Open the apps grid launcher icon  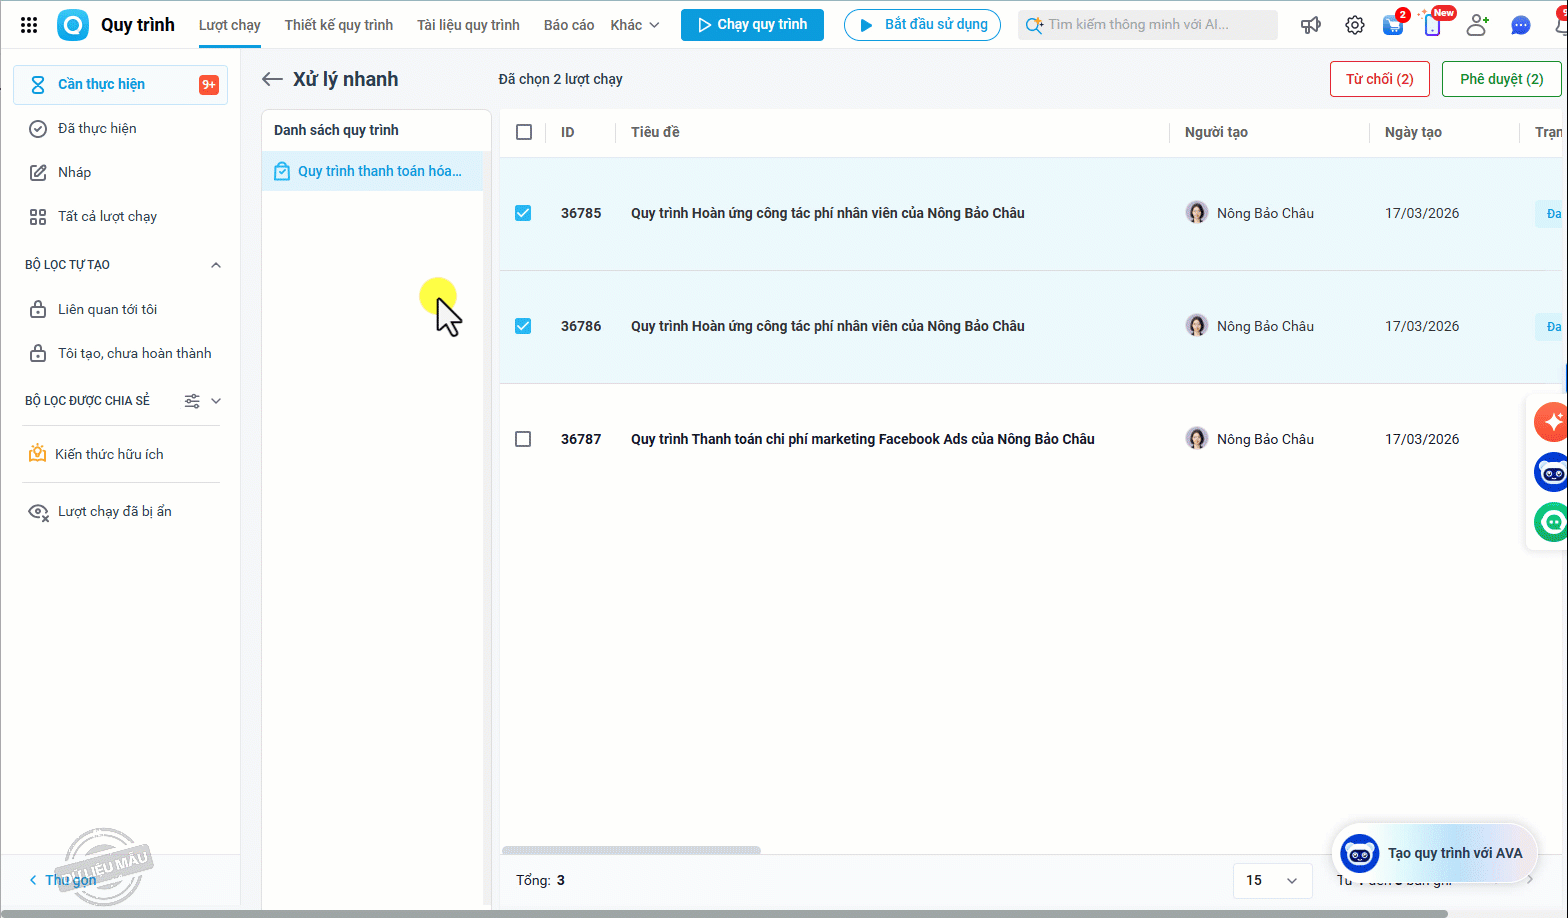point(29,25)
